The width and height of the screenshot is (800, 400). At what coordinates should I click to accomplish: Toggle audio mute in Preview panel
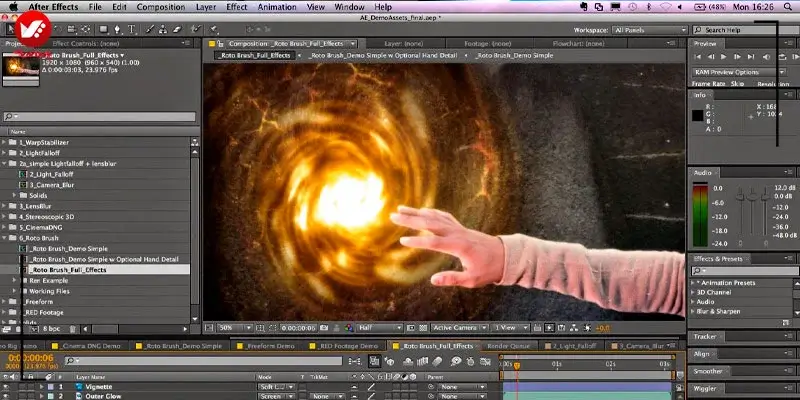(x=766, y=57)
